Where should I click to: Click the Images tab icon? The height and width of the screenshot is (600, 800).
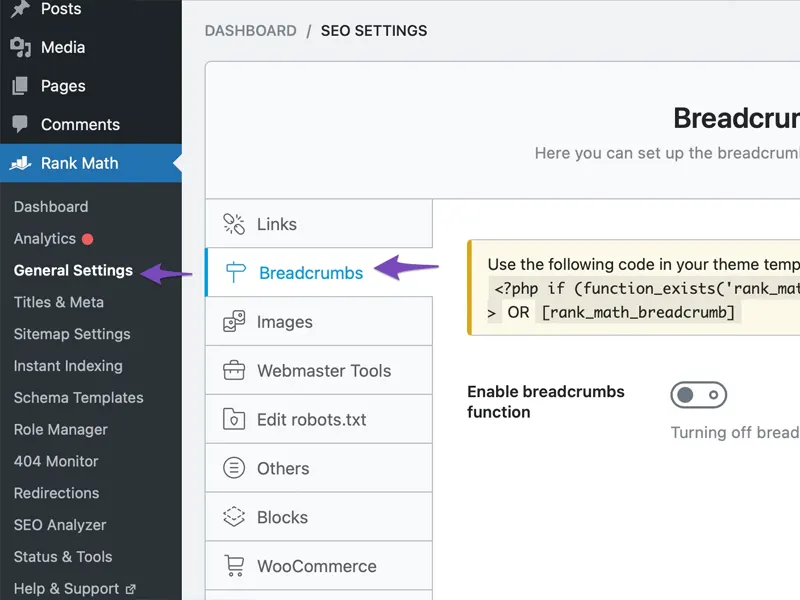pyautogui.click(x=234, y=322)
